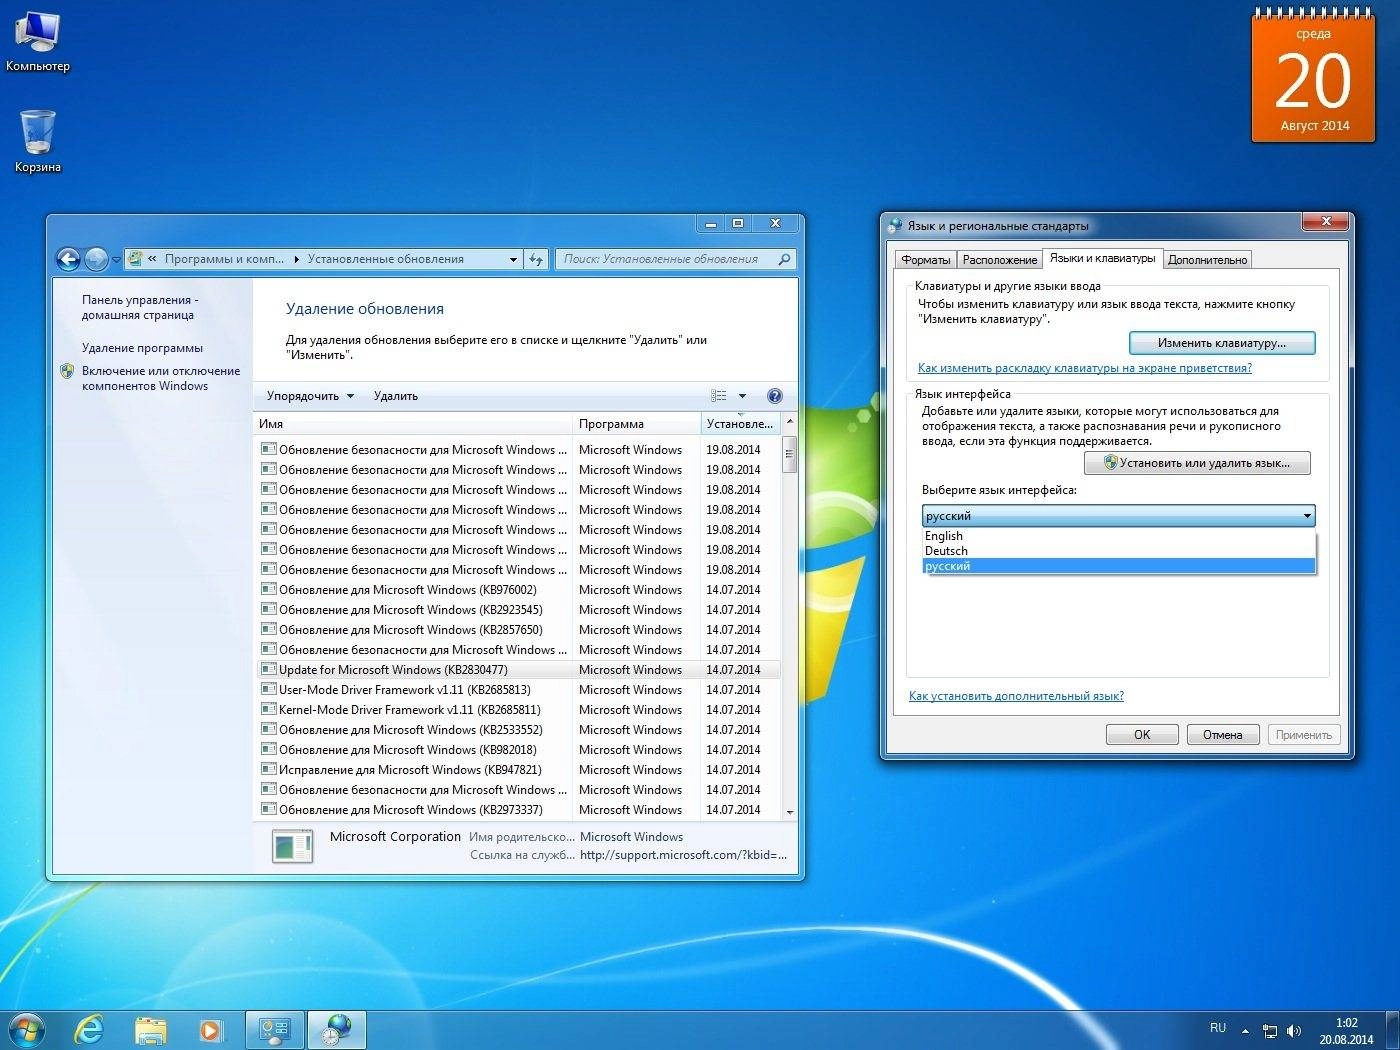
Task: Switch to Расположение tab
Action: [x=999, y=260]
